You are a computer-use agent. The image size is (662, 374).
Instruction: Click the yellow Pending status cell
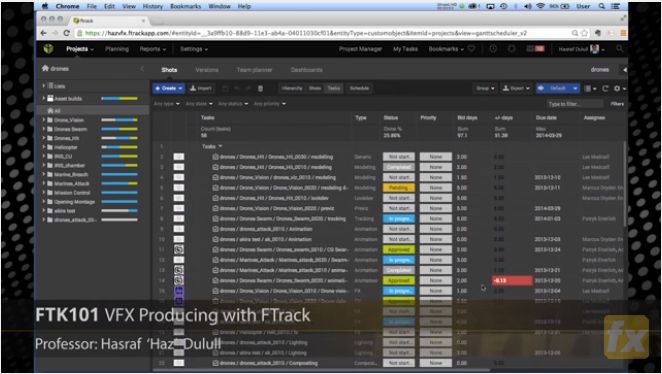coord(399,188)
